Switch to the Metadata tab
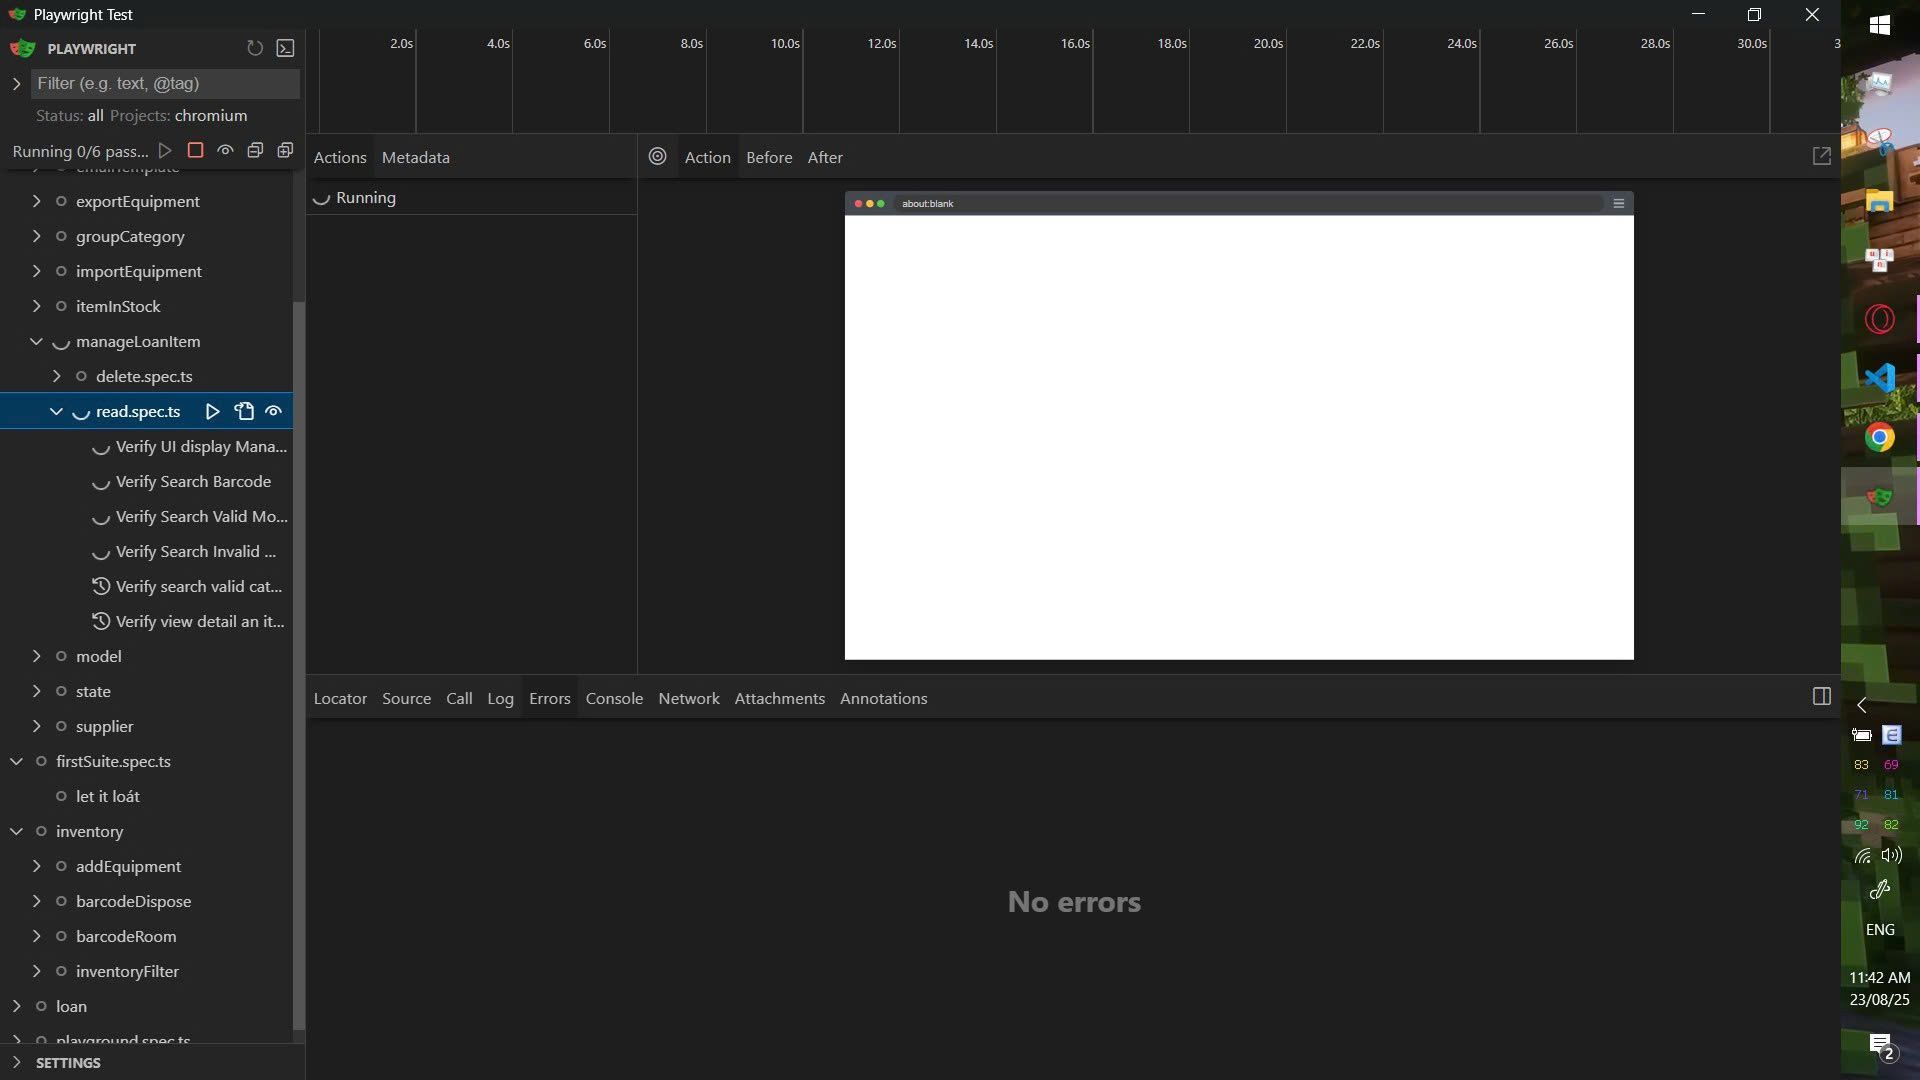Viewport: 1920px width, 1080px height. 415,157
